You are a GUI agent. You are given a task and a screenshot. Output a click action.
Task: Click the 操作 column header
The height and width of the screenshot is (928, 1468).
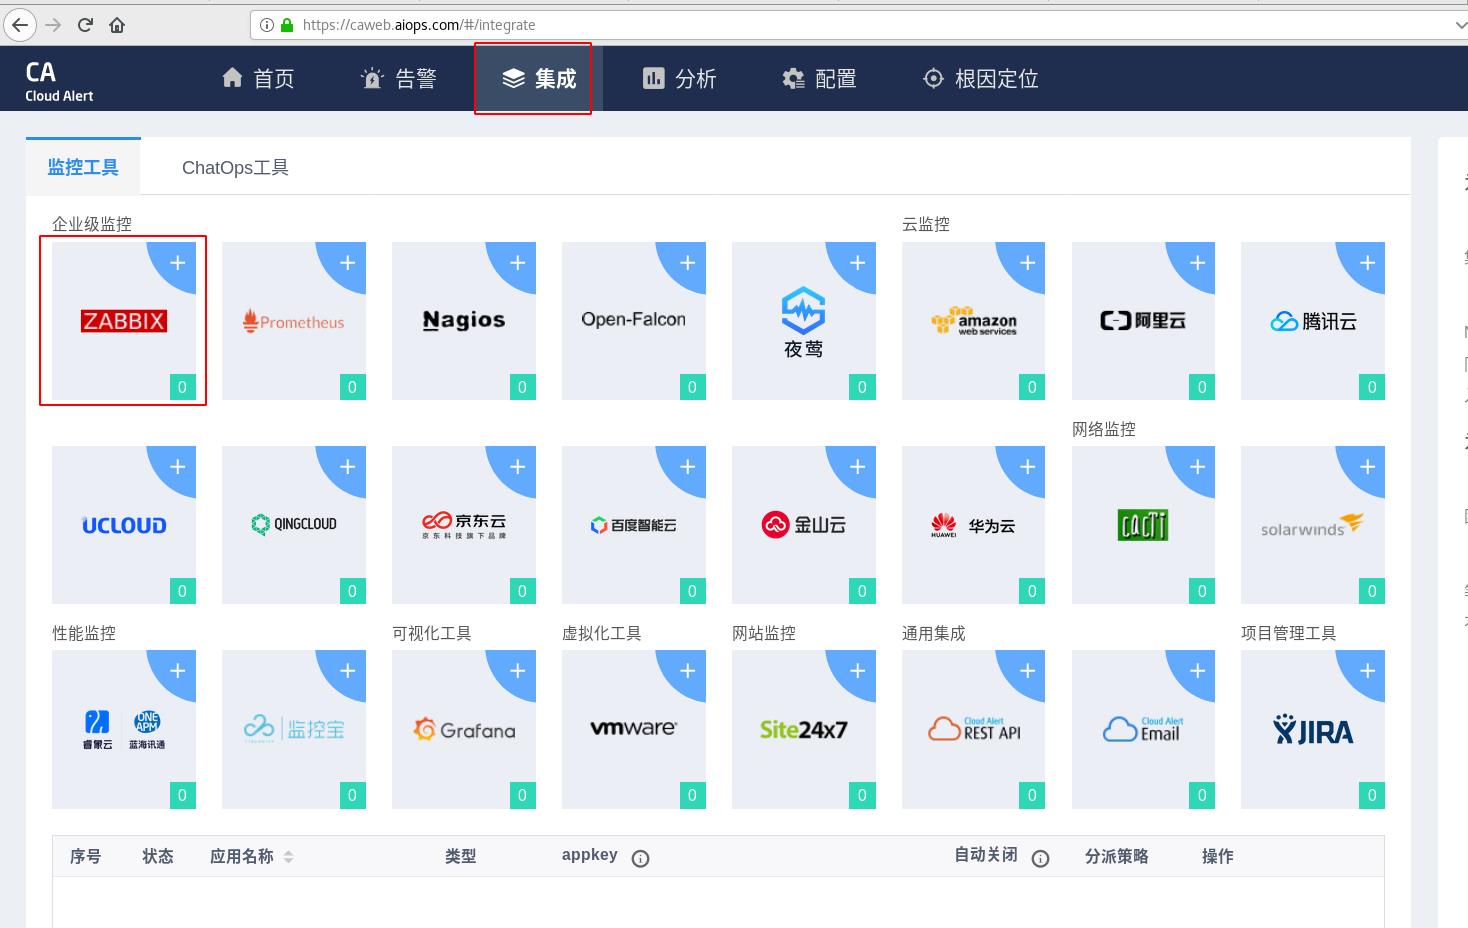pyautogui.click(x=1218, y=856)
